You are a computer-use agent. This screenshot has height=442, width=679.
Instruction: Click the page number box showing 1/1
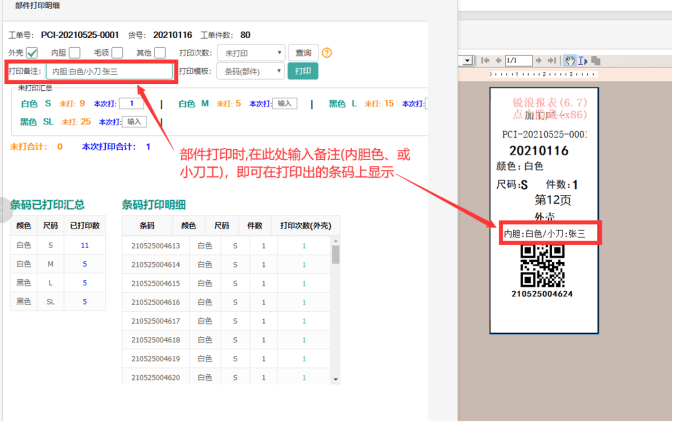tap(518, 60)
